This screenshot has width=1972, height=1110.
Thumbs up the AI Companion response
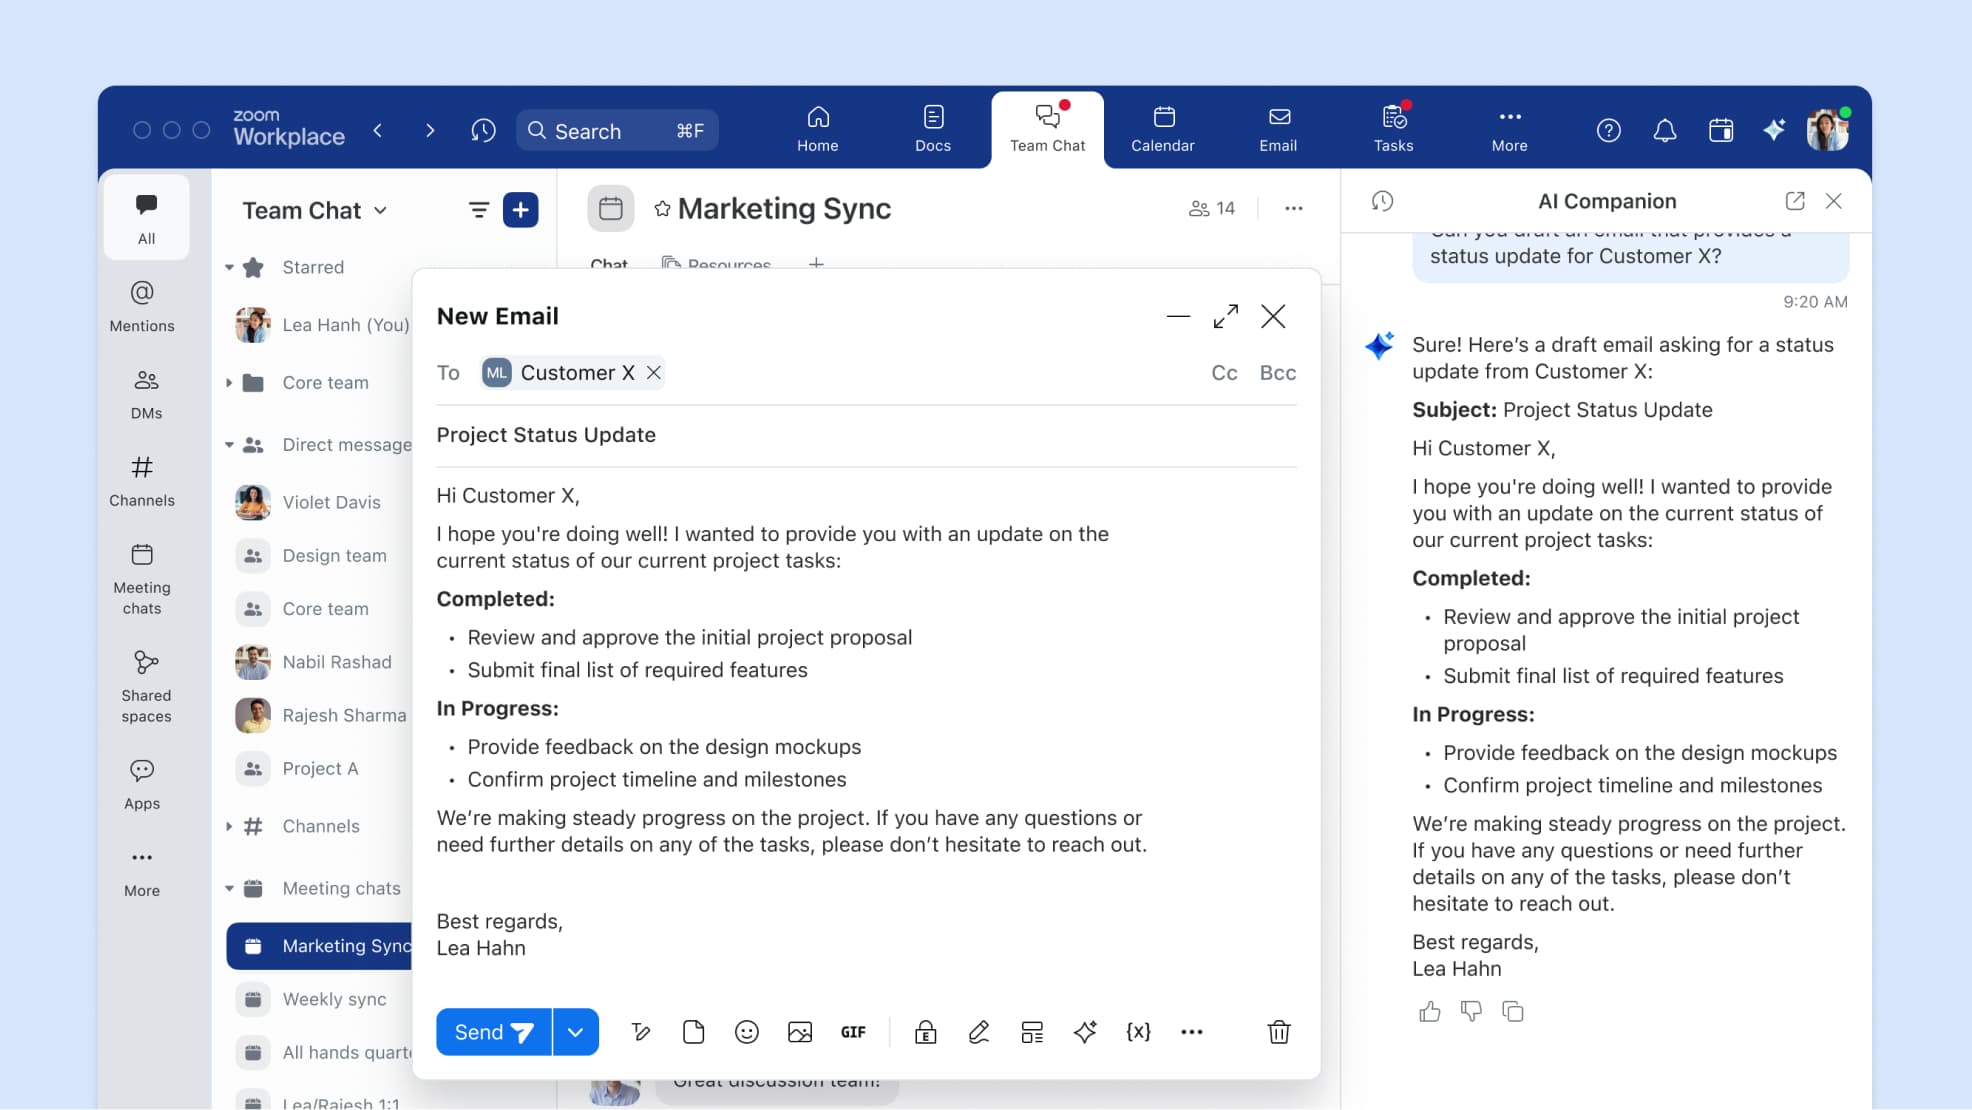click(1429, 1012)
